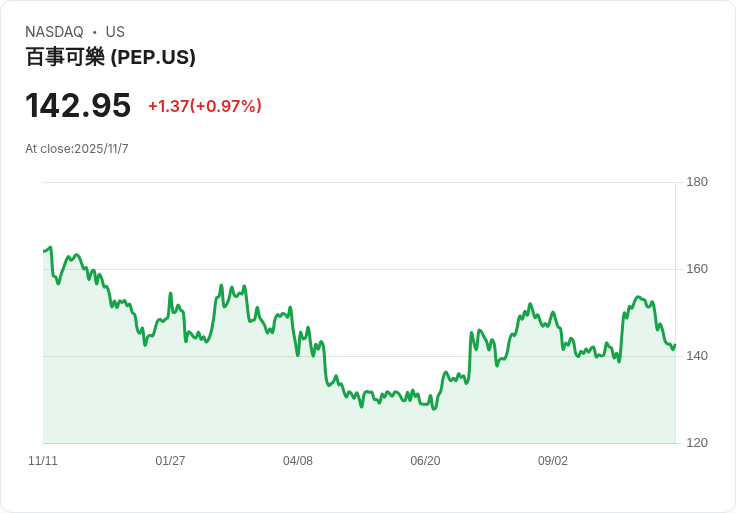This screenshot has height=513, width=736.
Task: Click the 160 horizontal gridline in the chart
Action: click(400, 269)
